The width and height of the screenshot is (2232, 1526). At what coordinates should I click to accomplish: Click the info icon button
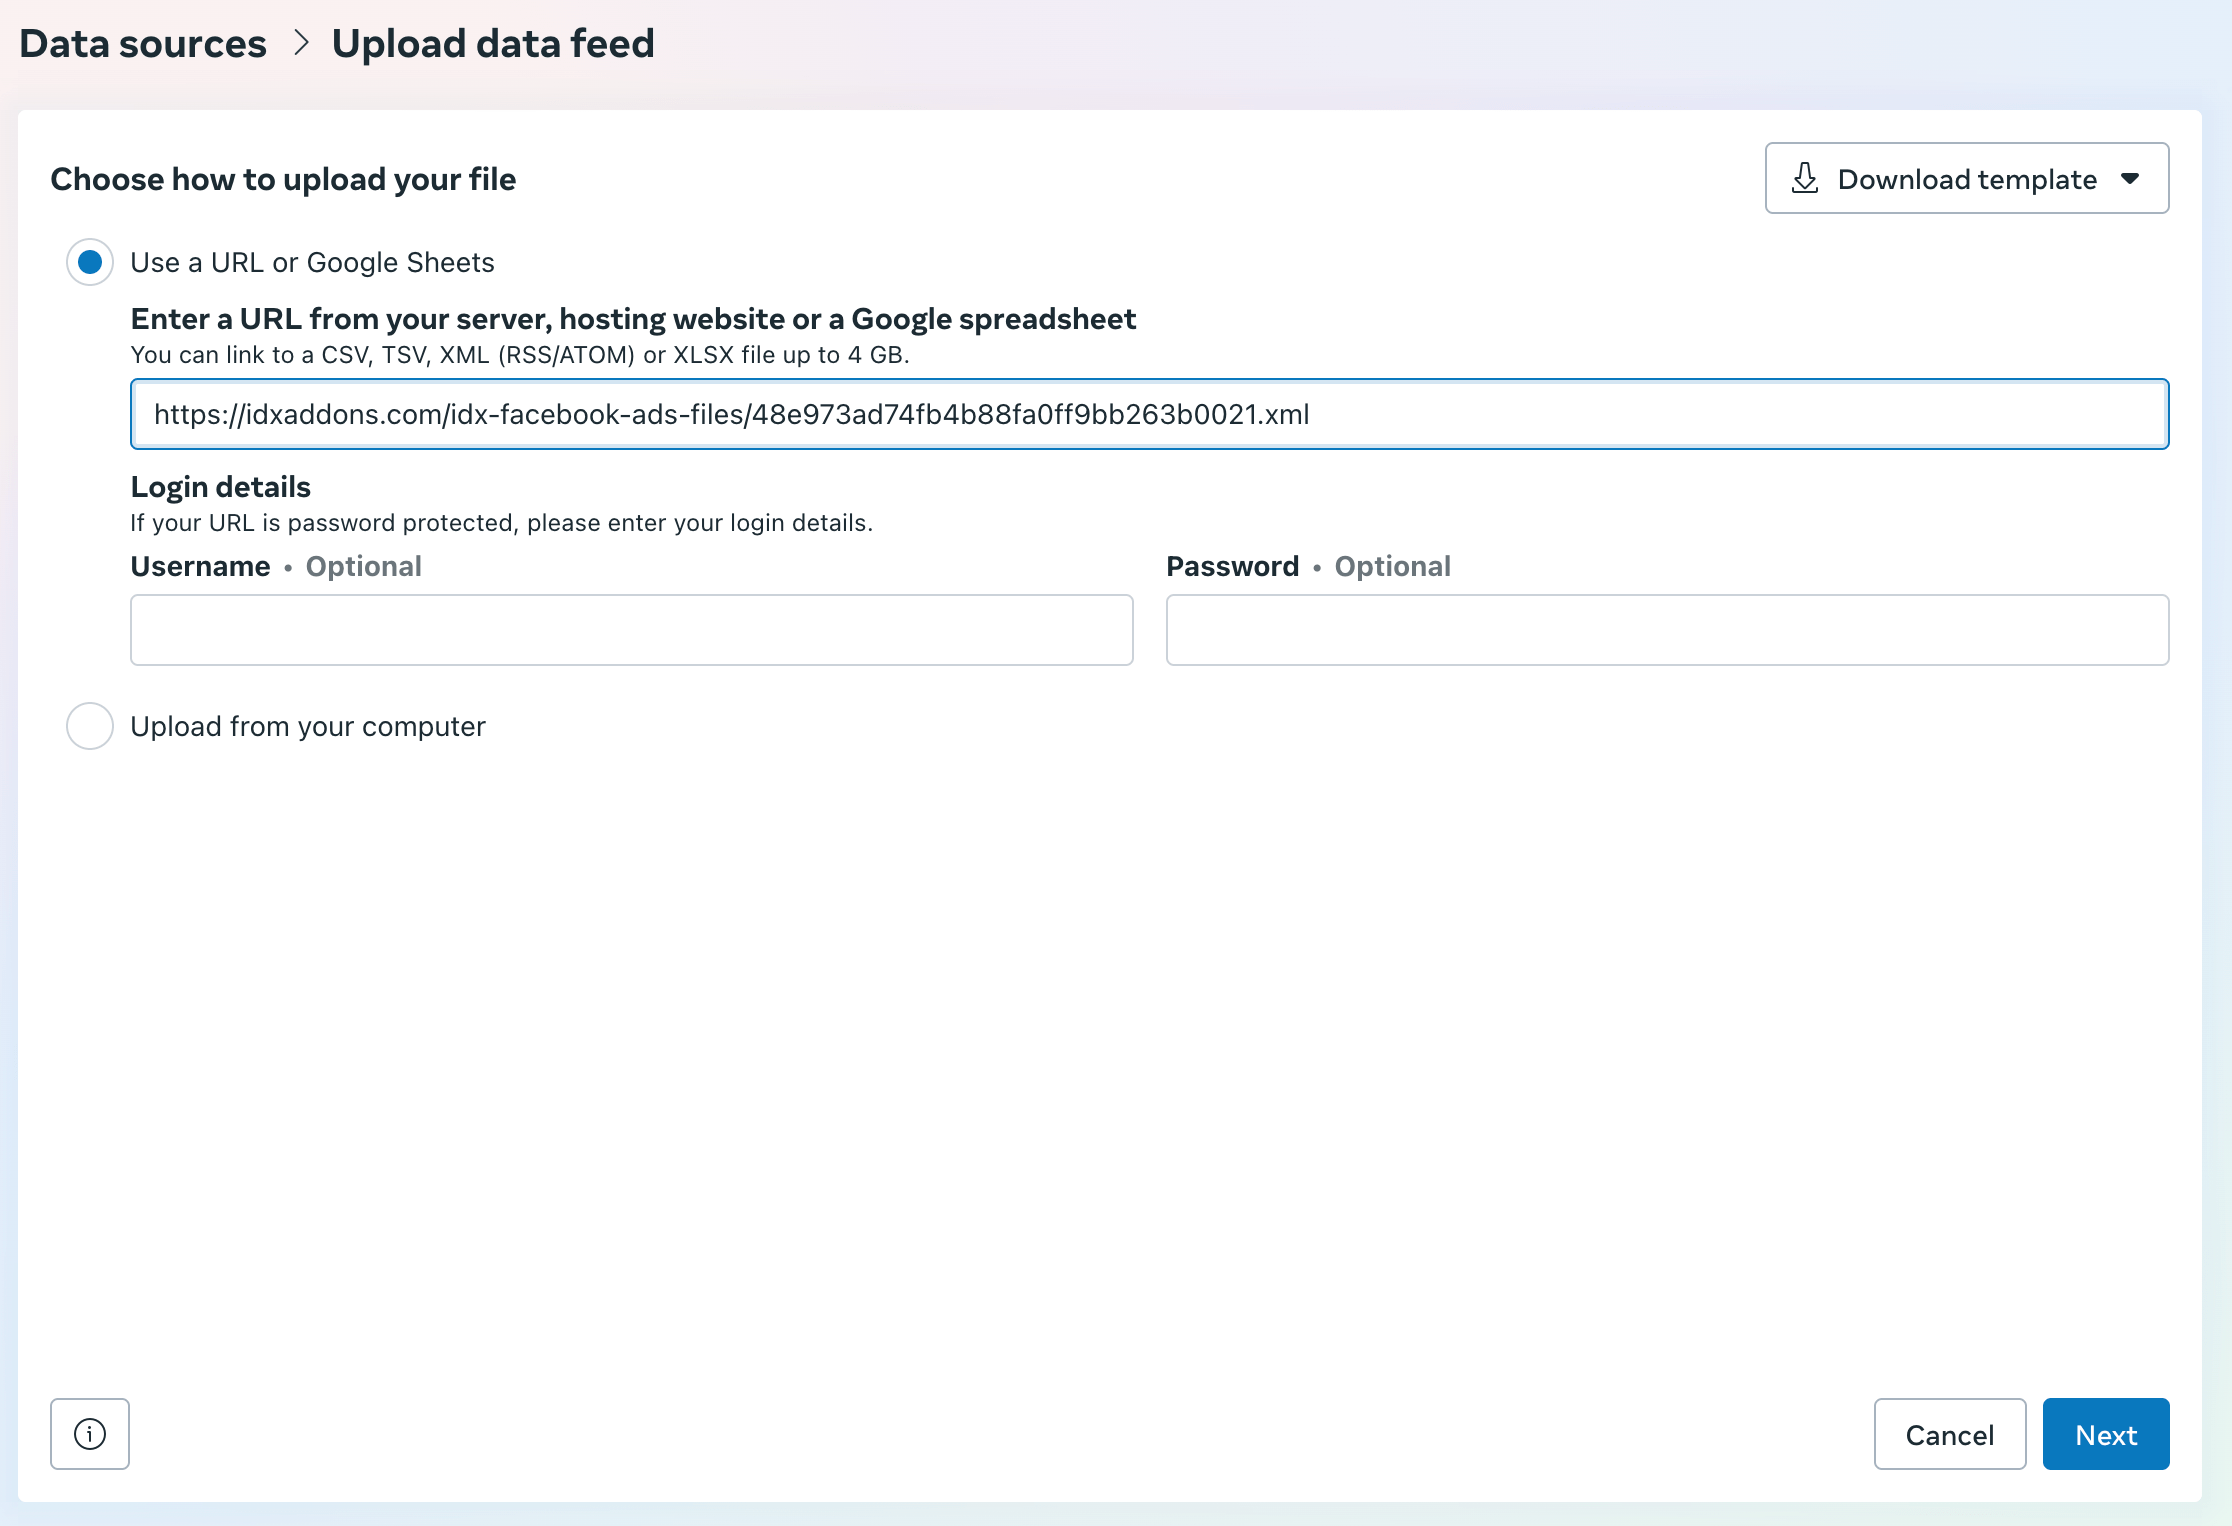pos(90,1434)
